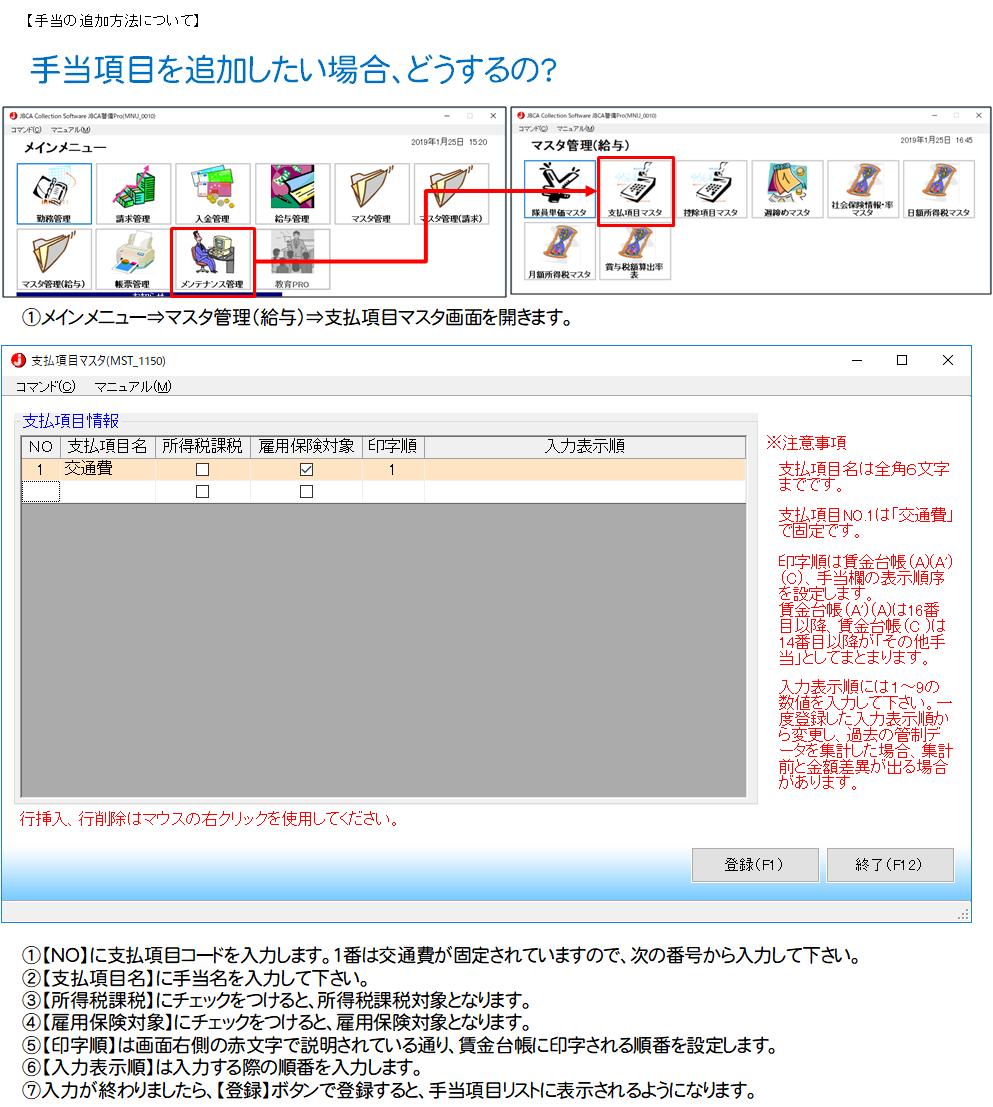Open コマンド menu in the 支払項目マスタ window
Viewport: 993px width, 1107px height.
click(x=44, y=386)
